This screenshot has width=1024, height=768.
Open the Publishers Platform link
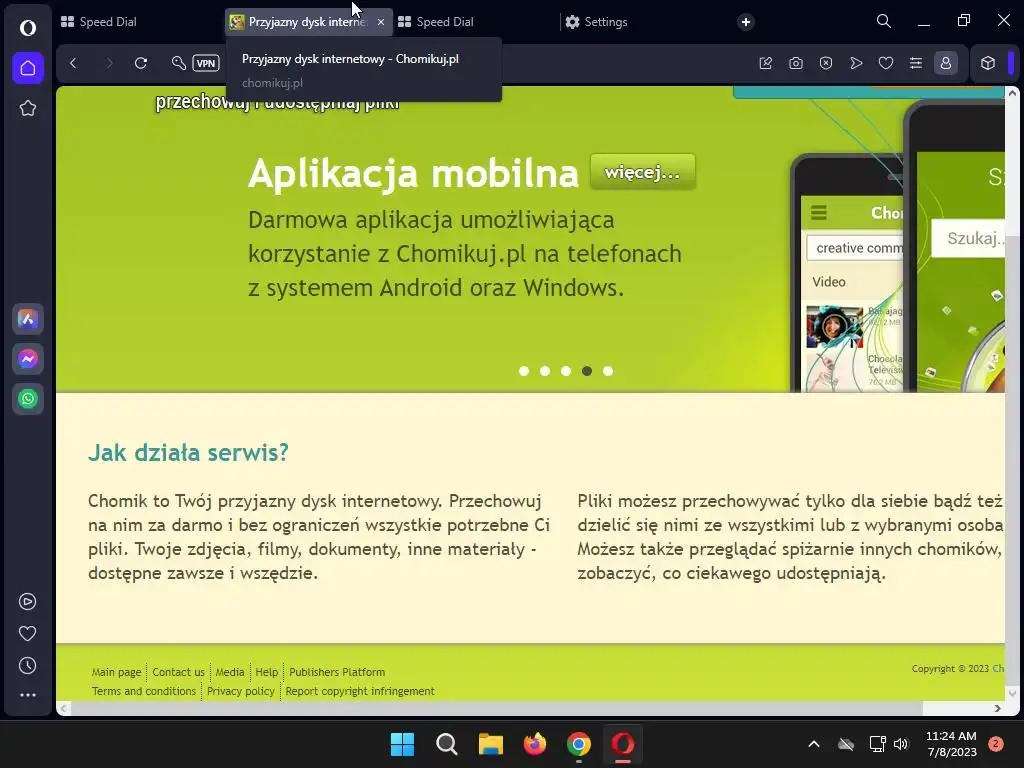pyautogui.click(x=337, y=672)
